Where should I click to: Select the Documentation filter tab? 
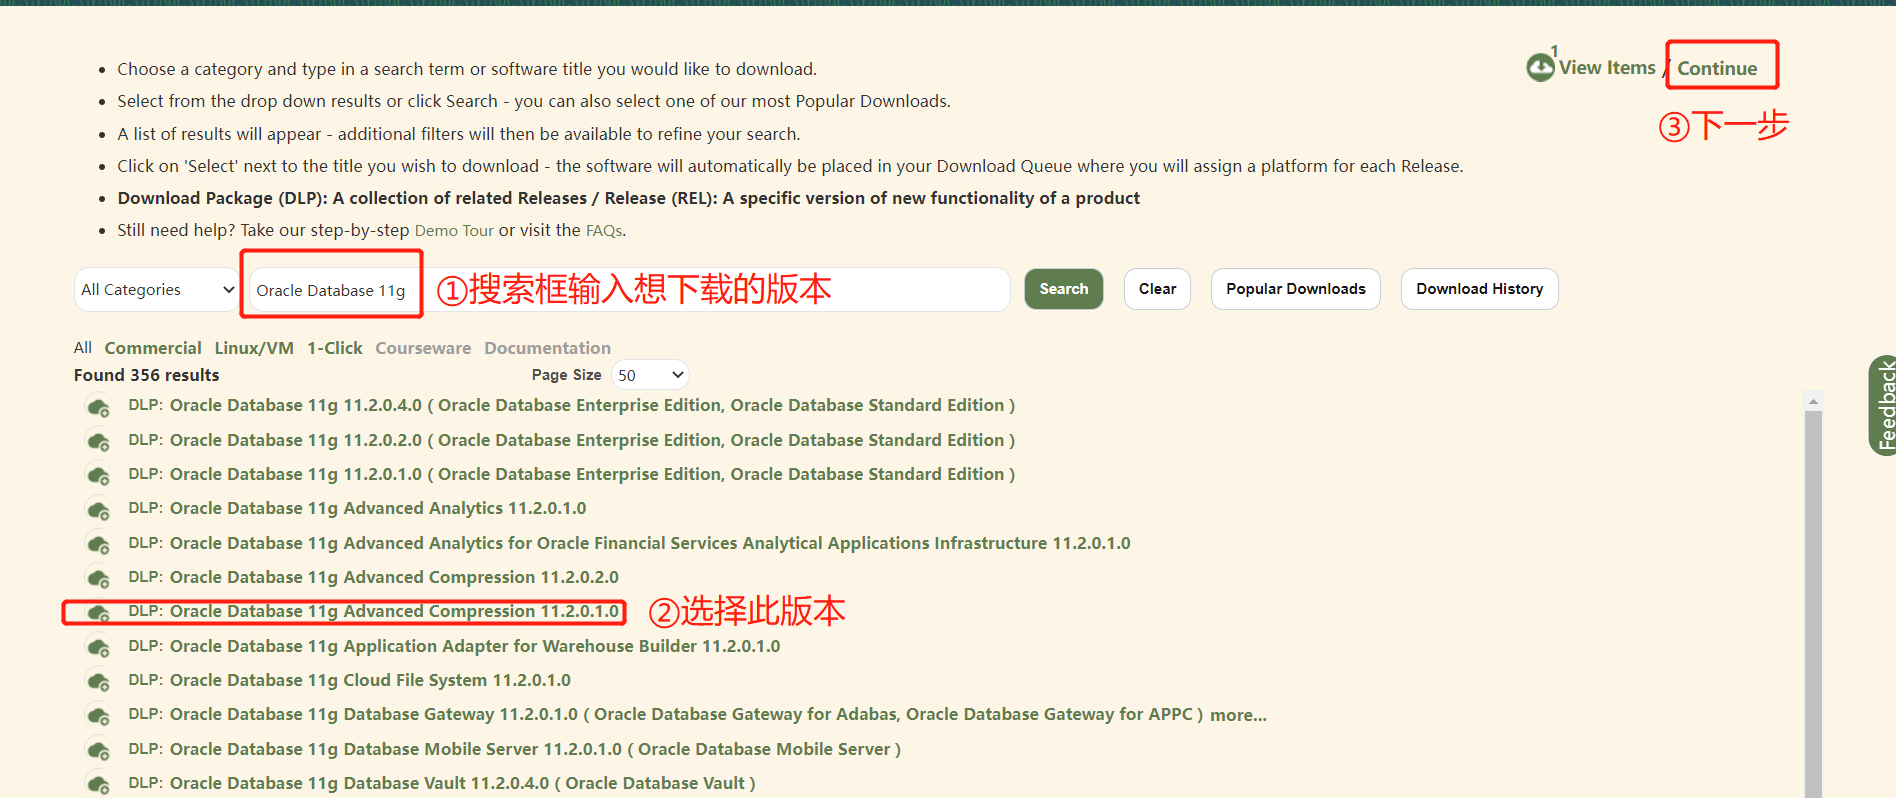[547, 348]
